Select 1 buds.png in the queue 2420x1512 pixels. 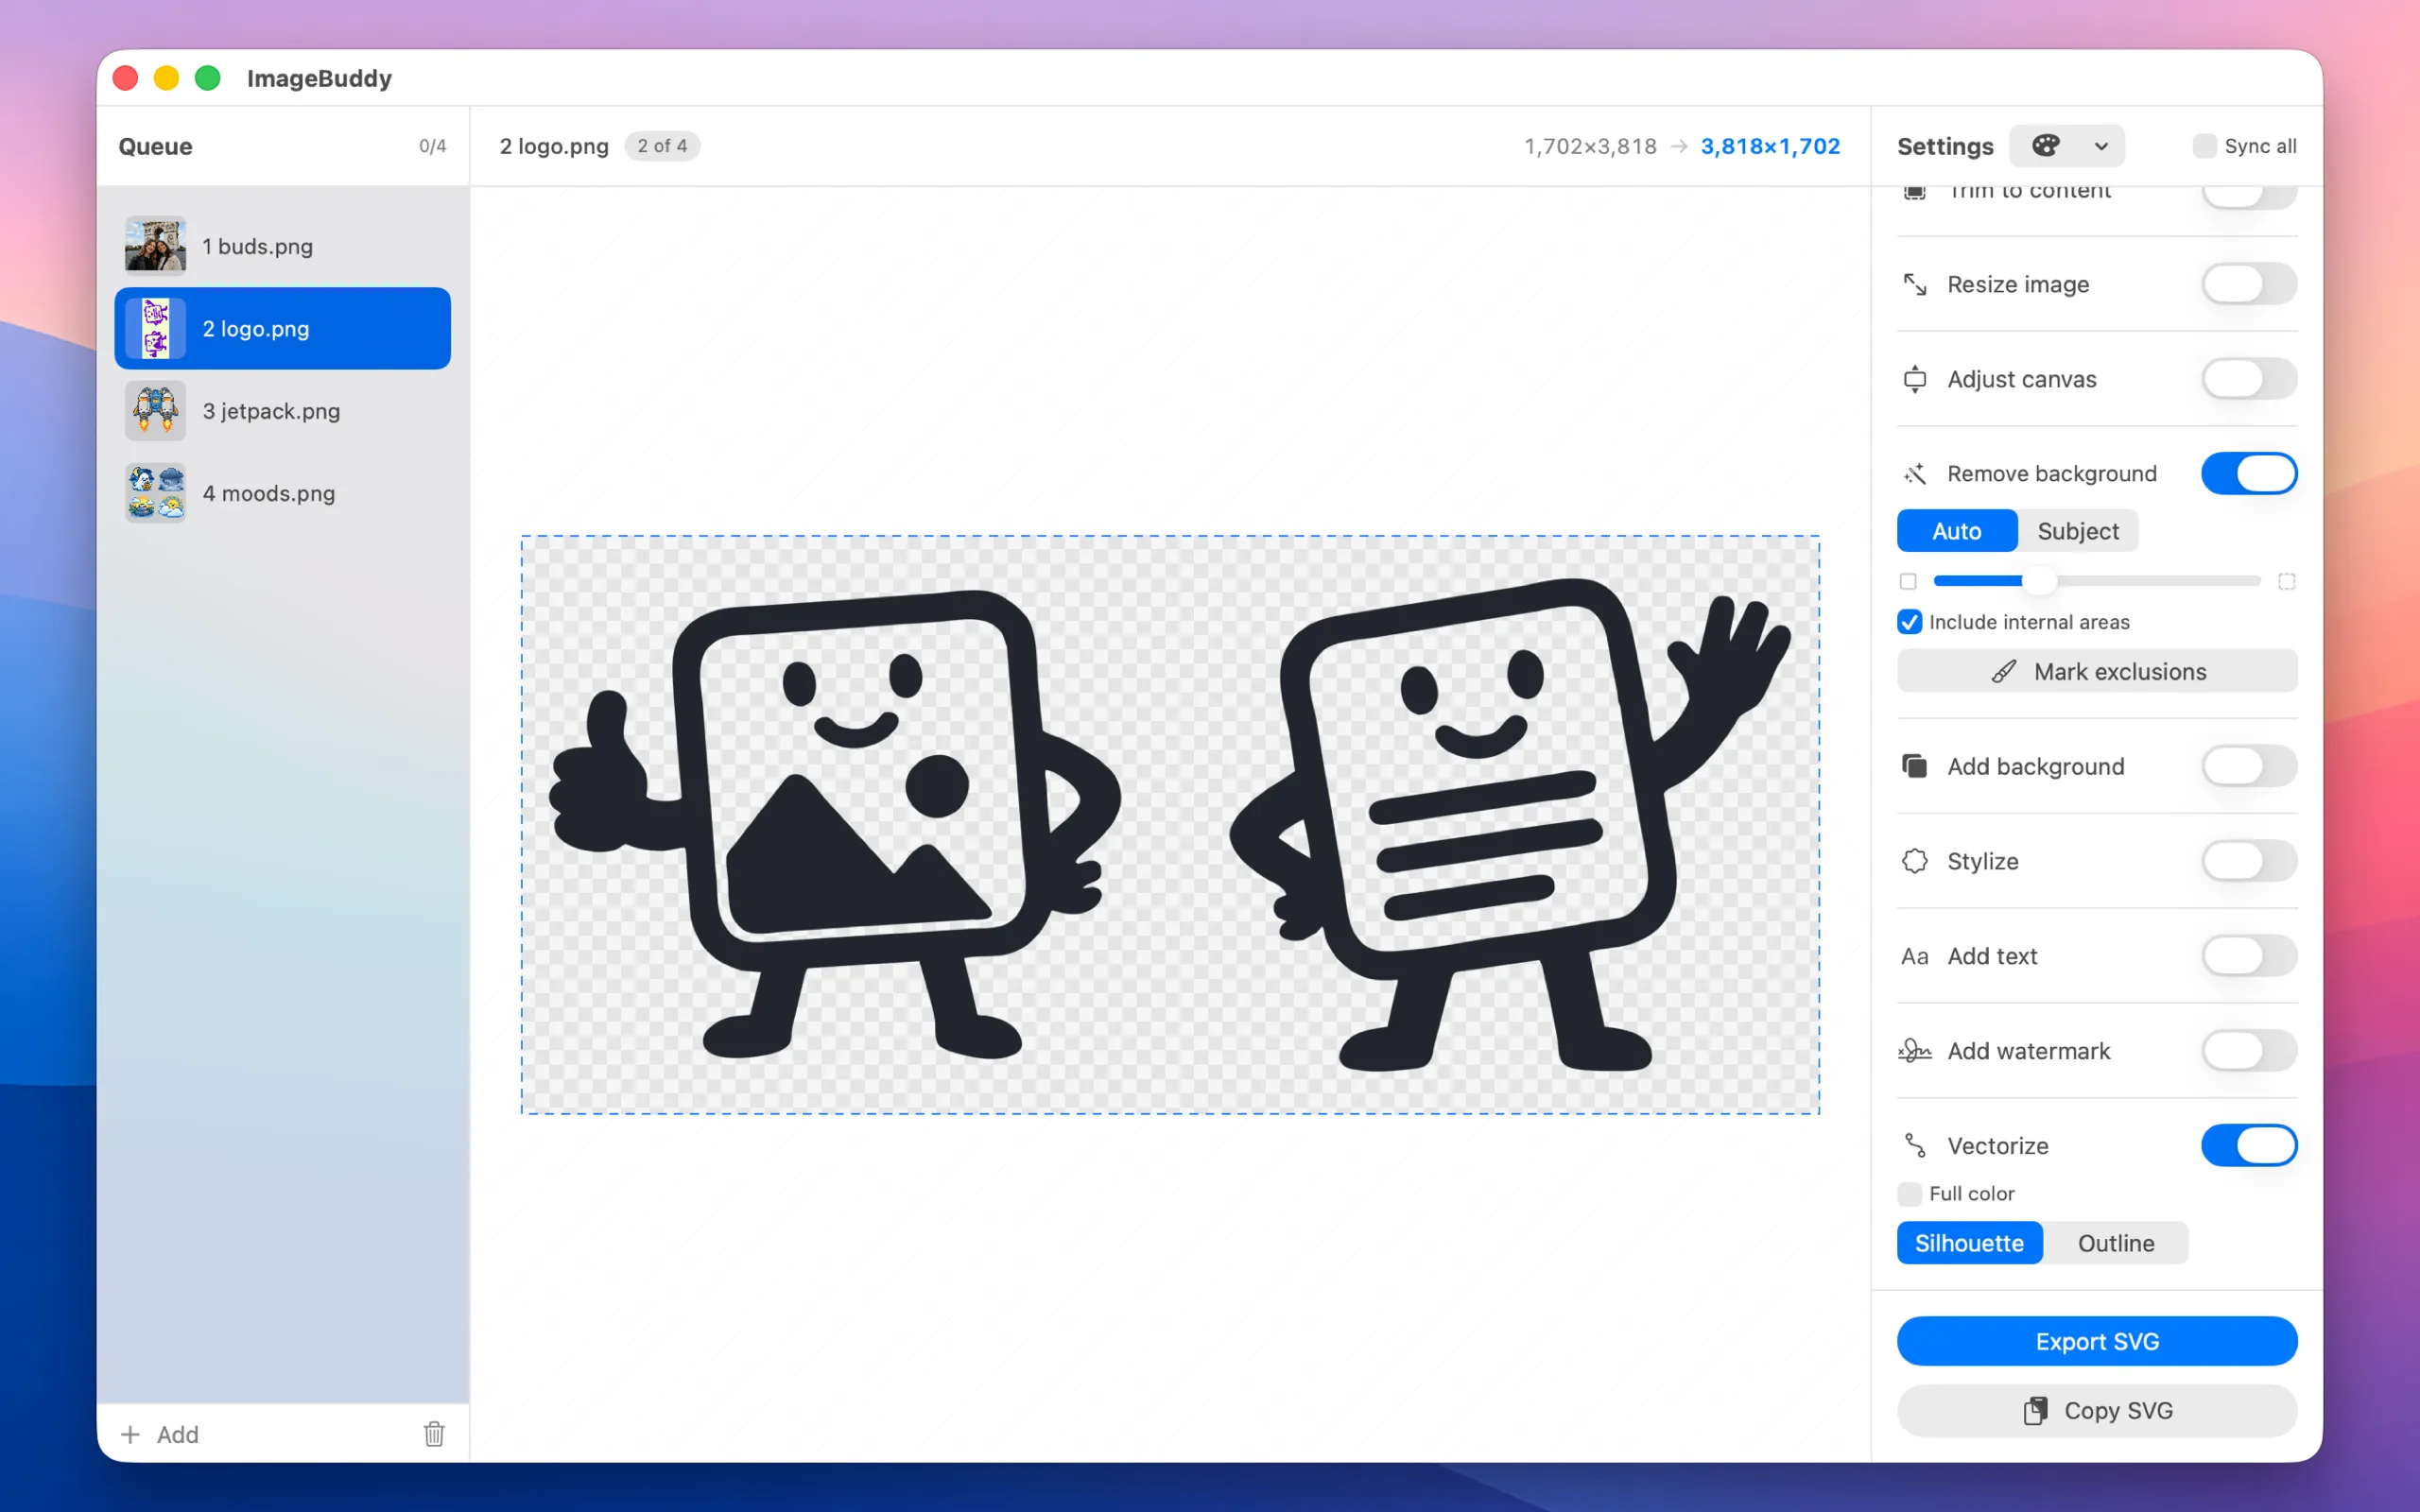pos(282,246)
